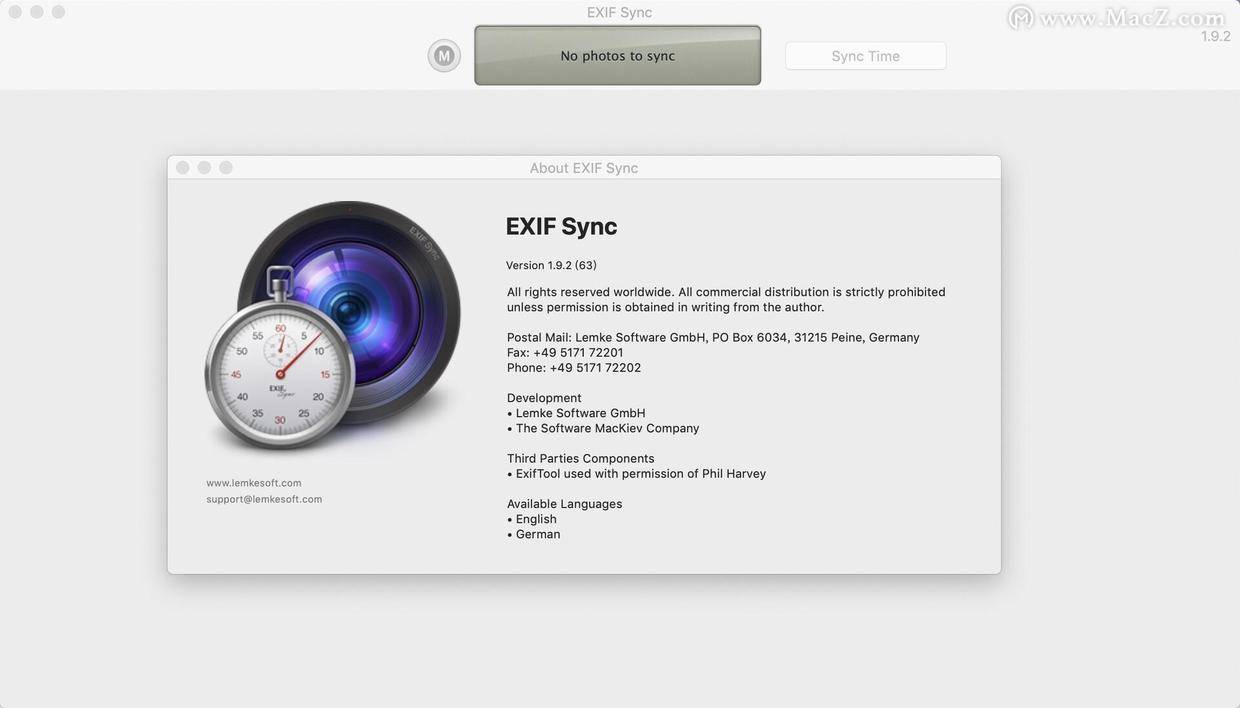Close the main EXIF Sync window
Viewport: 1240px width, 708px height.
click(x=15, y=12)
